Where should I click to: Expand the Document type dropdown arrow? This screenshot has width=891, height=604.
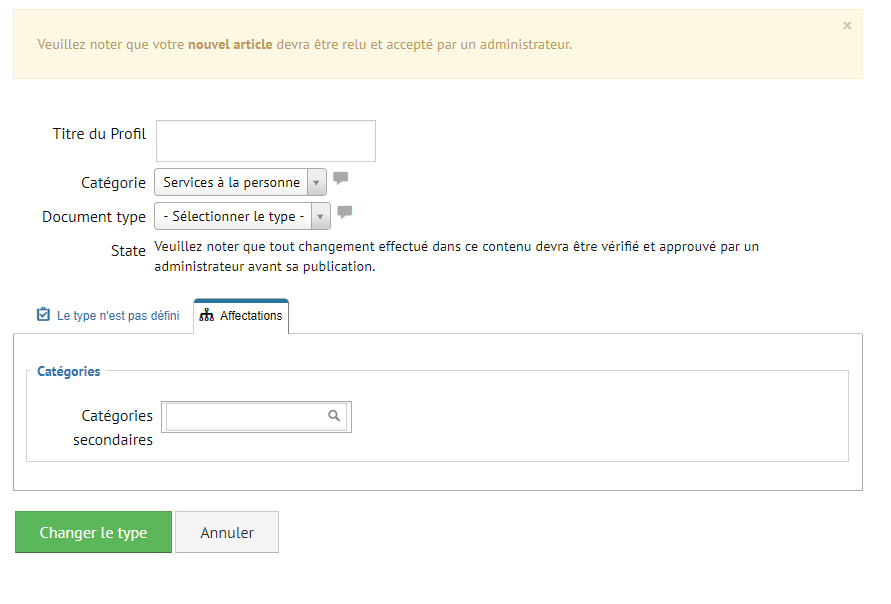(x=320, y=216)
